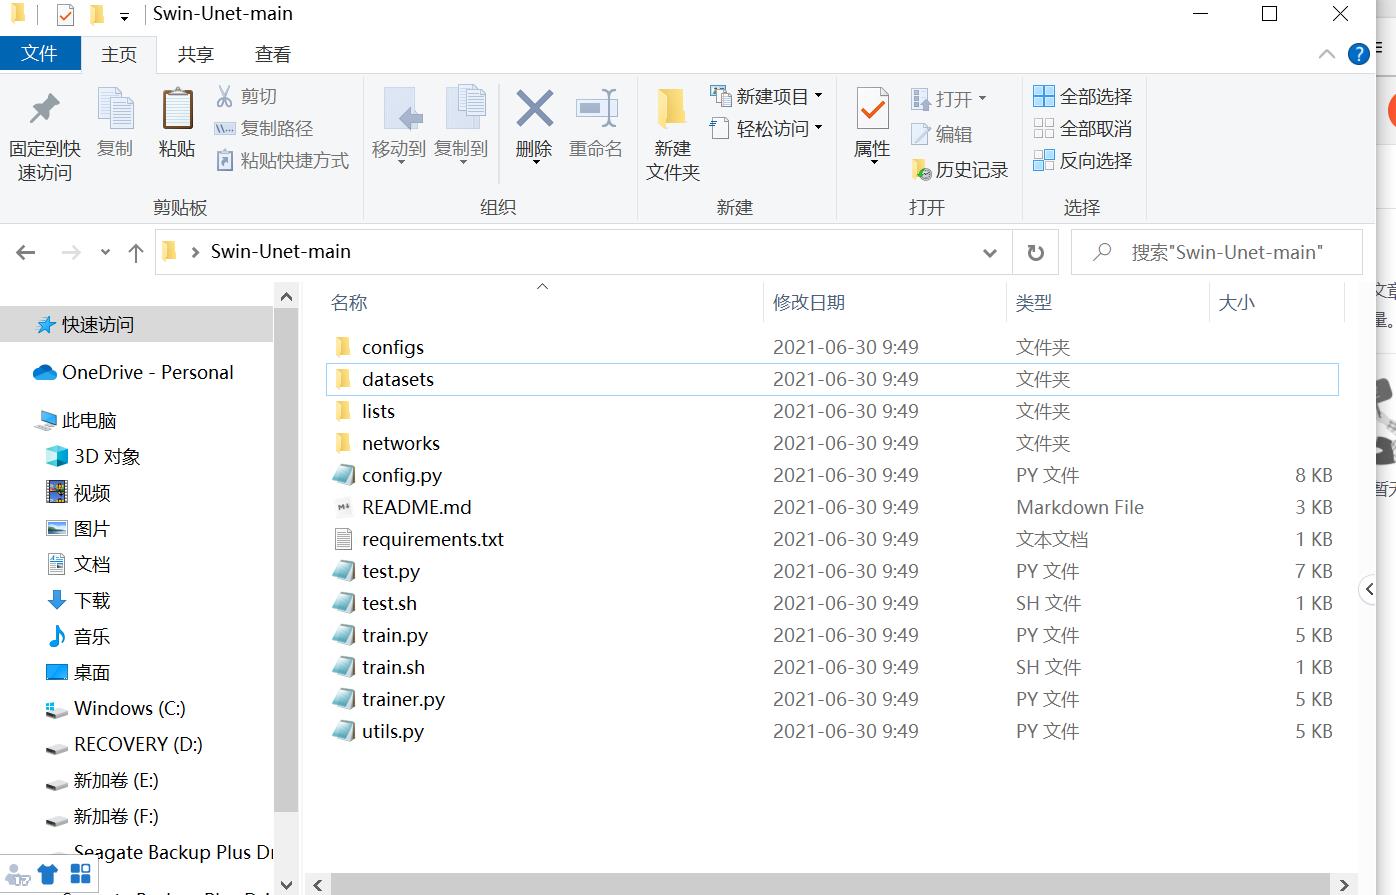Click the Copy ribbon button
The width and height of the screenshot is (1396, 895).
pyautogui.click(x=115, y=123)
